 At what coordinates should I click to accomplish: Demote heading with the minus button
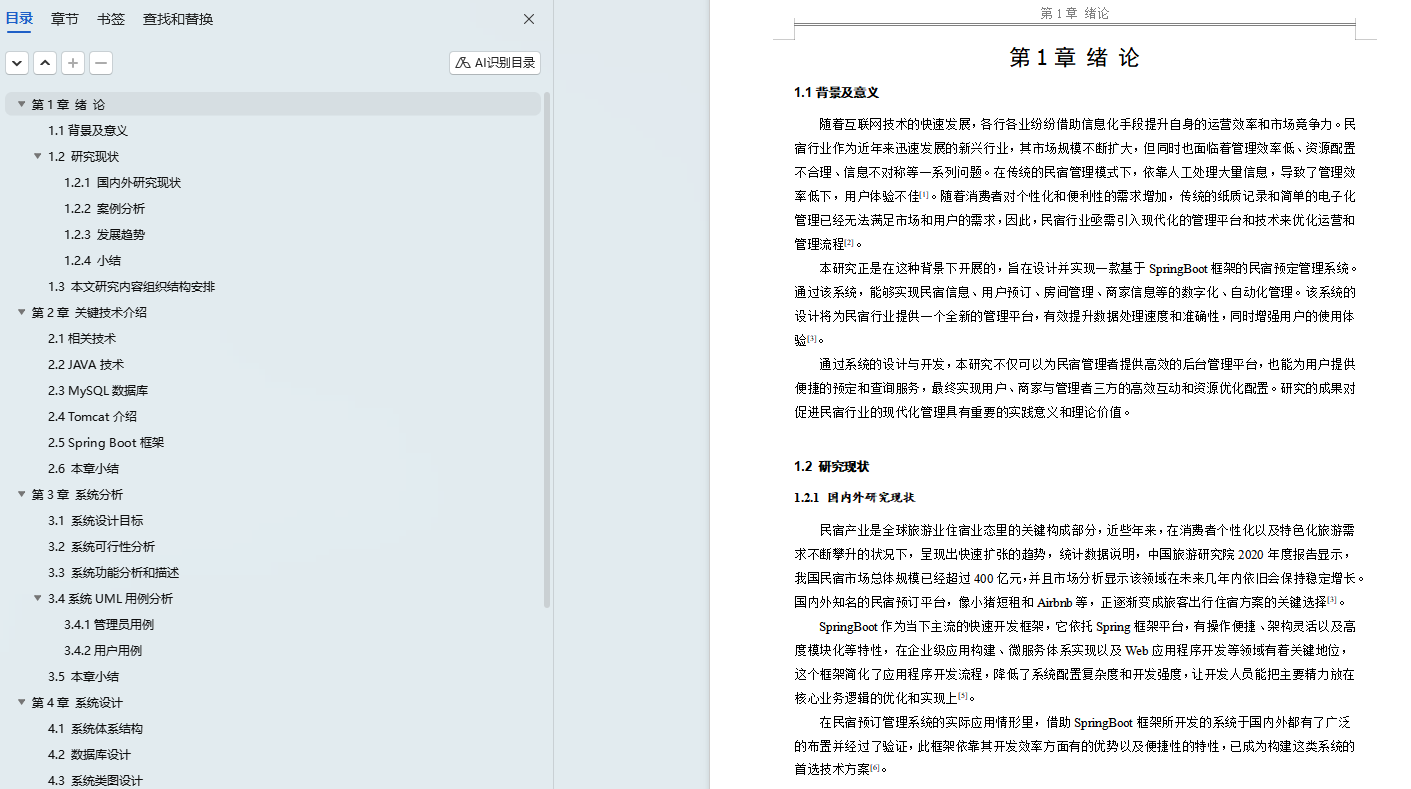coord(101,63)
